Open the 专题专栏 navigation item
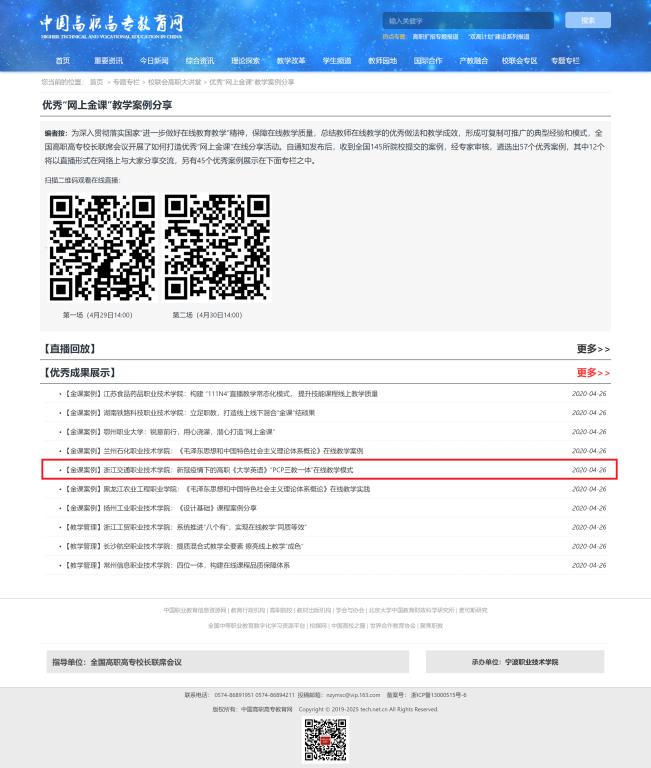The image size is (651, 768). pyautogui.click(x=565, y=61)
